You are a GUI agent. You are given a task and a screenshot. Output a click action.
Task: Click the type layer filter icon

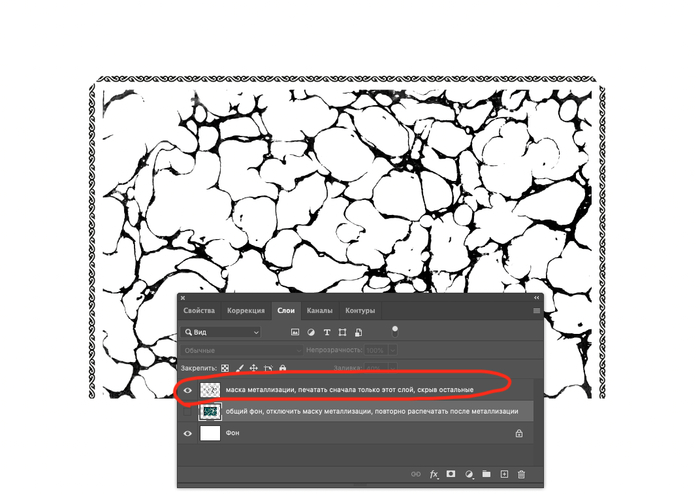coord(327,331)
